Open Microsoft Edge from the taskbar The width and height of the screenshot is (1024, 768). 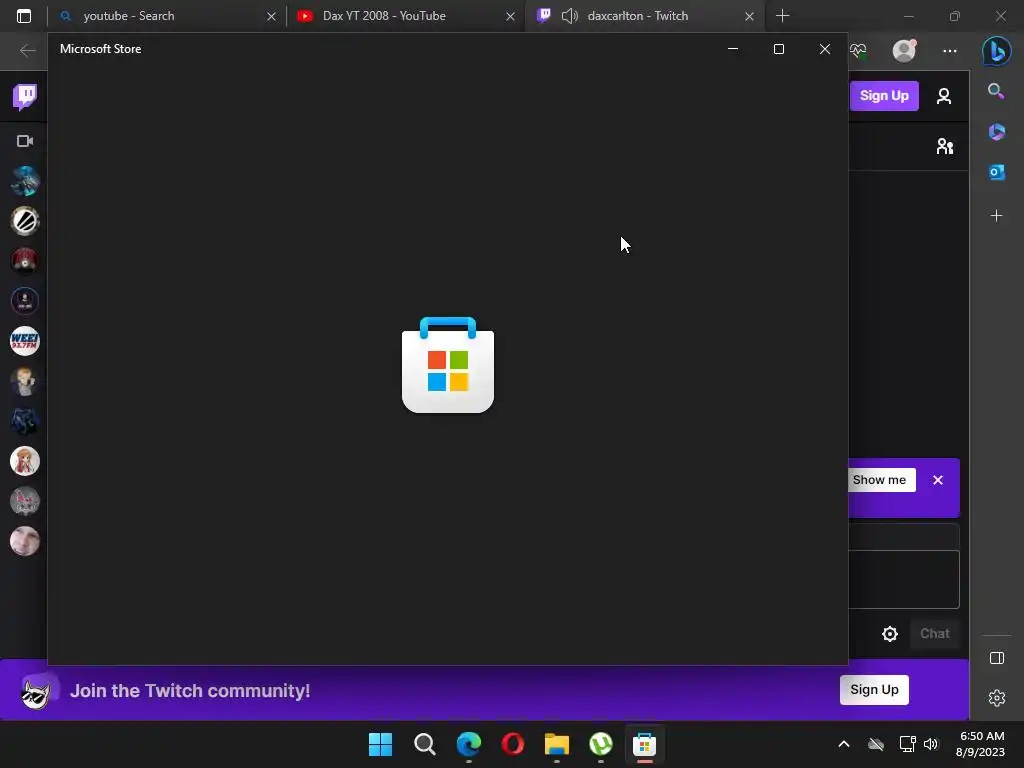[469, 744]
